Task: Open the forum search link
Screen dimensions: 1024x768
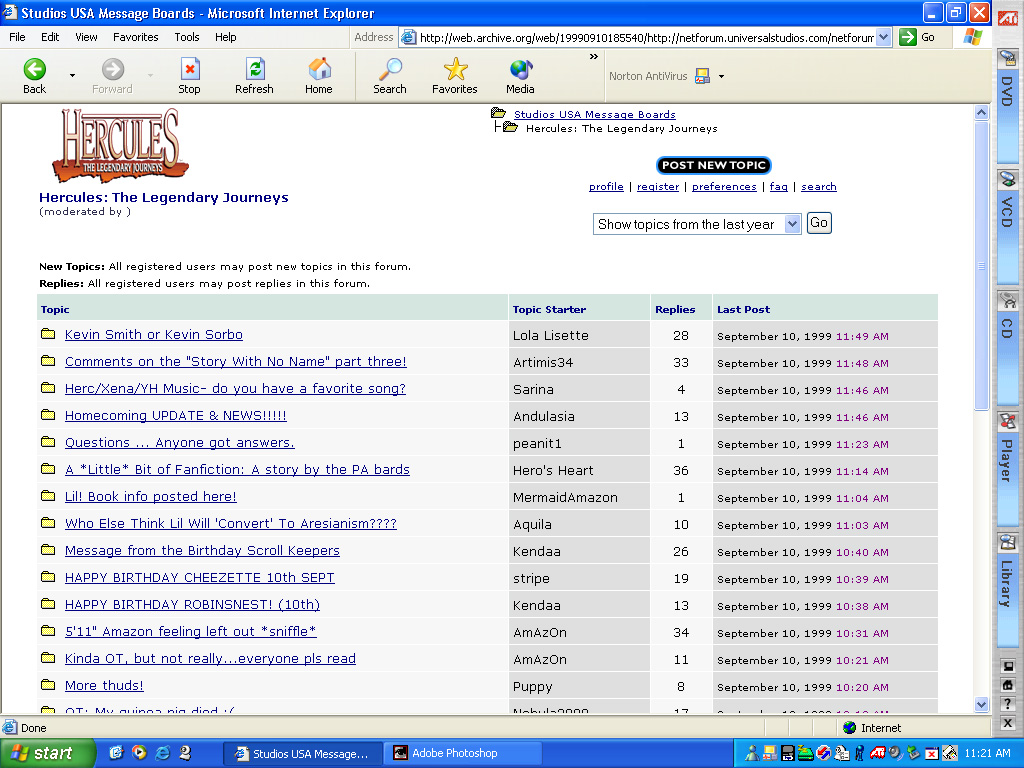Action: [x=819, y=187]
